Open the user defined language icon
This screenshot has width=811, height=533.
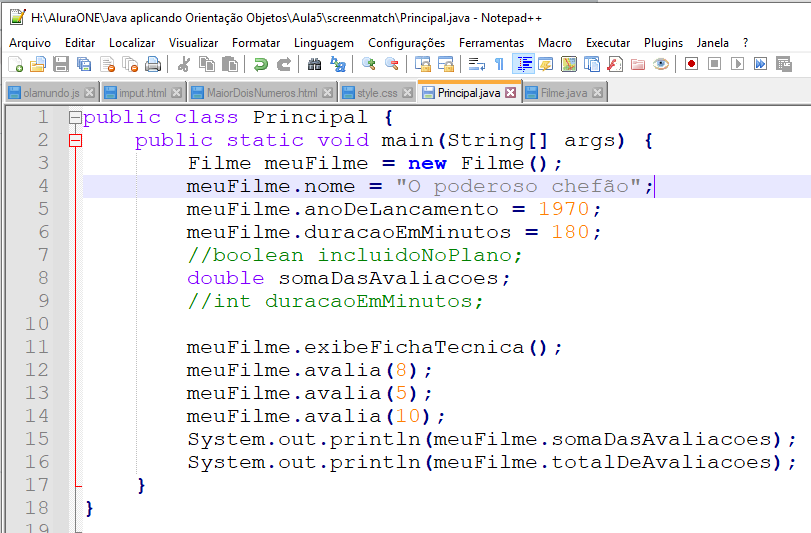coord(546,64)
